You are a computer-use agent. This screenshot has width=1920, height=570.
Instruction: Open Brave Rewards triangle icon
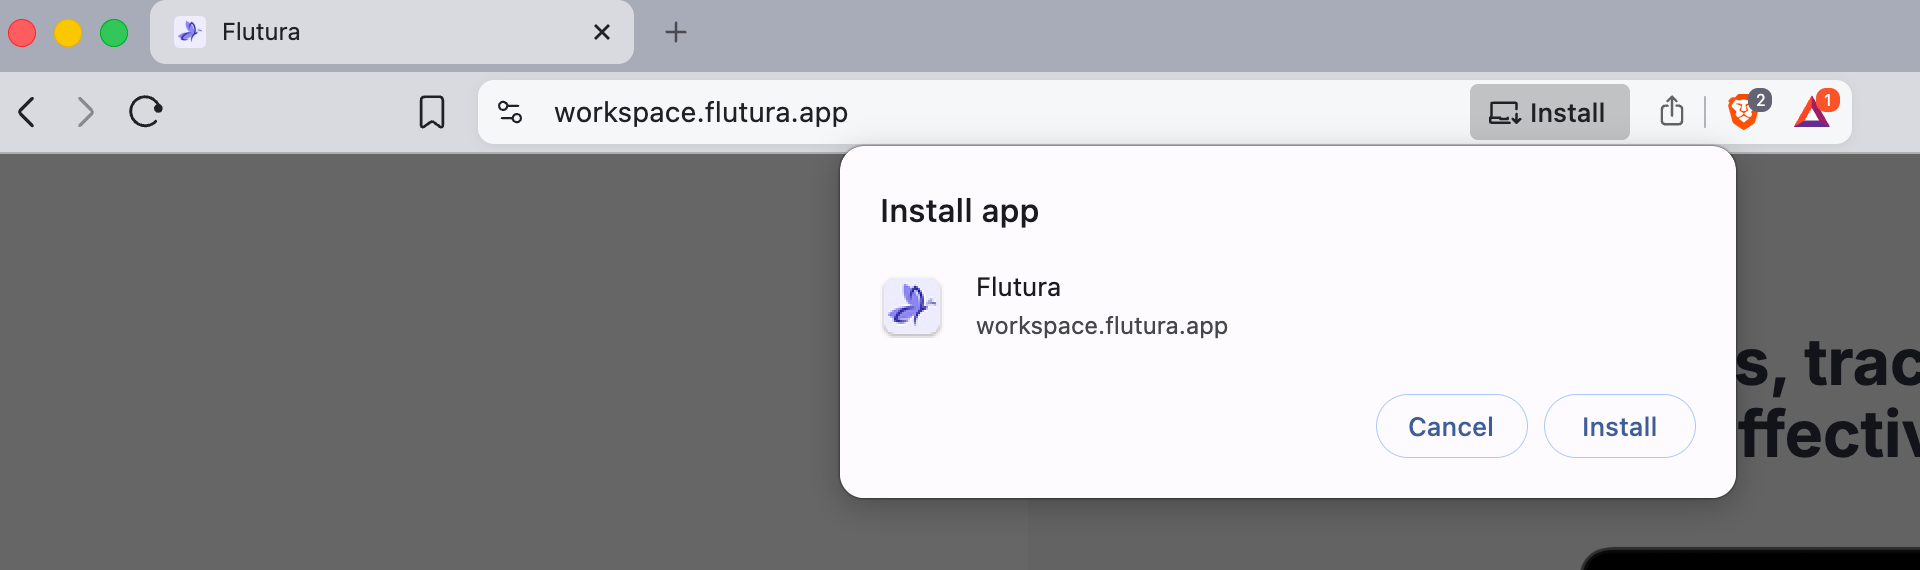pyautogui.click(x=1812, y=112)
